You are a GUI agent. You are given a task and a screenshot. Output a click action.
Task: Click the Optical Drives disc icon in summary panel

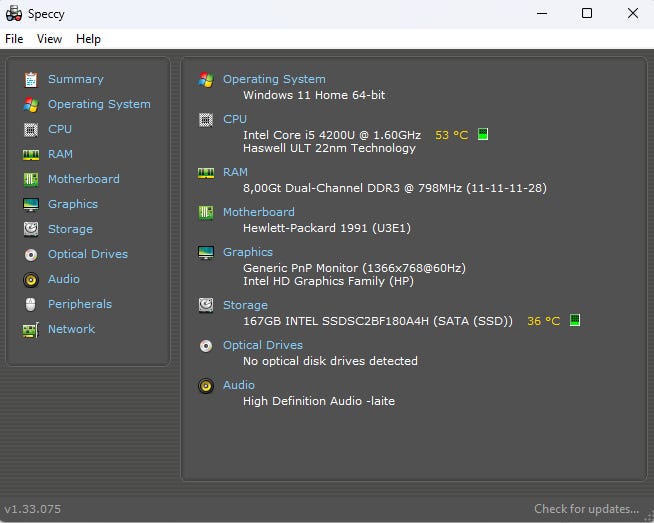[206, 346]
